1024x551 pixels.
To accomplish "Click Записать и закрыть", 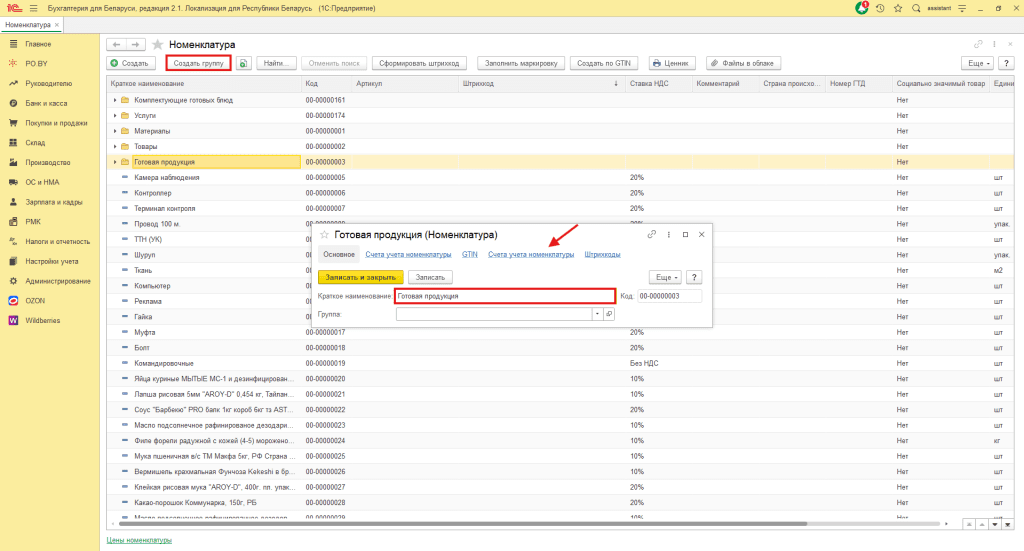I will [x=360, y=277].
